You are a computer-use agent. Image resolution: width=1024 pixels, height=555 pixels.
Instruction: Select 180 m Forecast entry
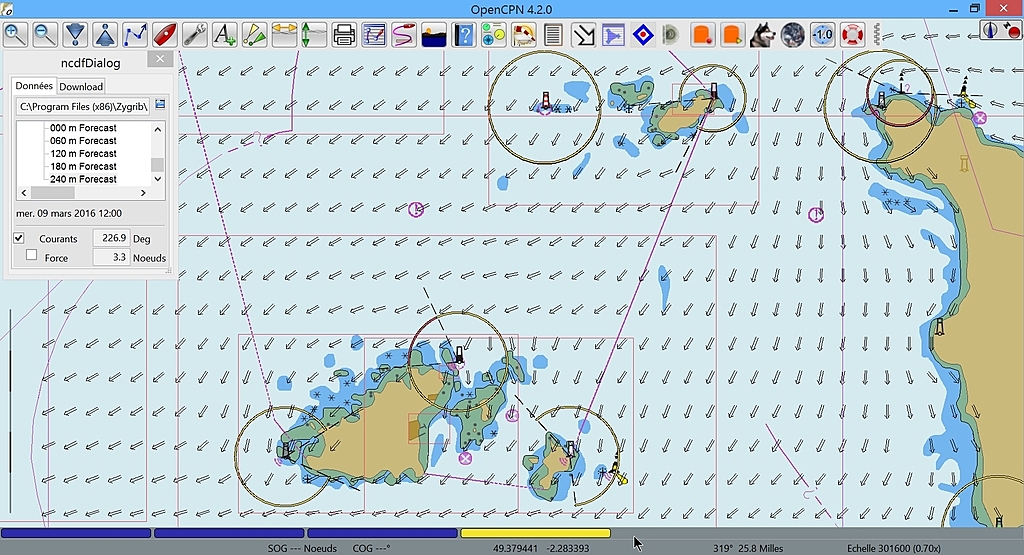[83, 166]
